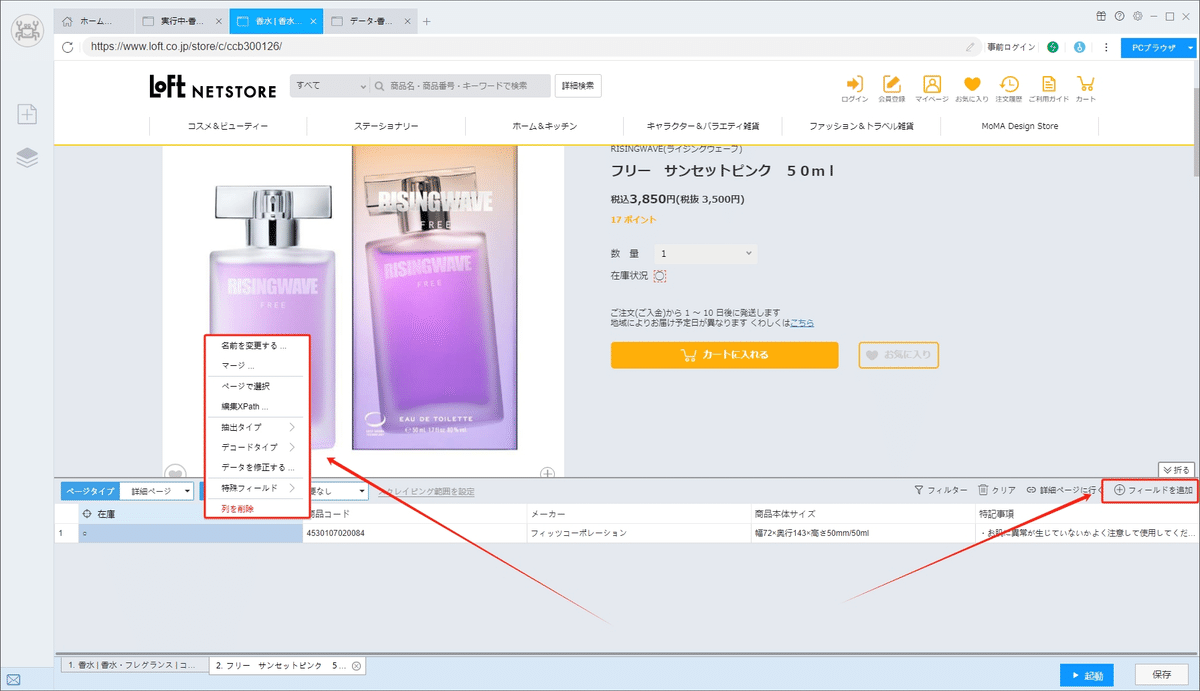Select the 在庫 column header
This screenshot has width=1200, height=691.
coord(190,513)
